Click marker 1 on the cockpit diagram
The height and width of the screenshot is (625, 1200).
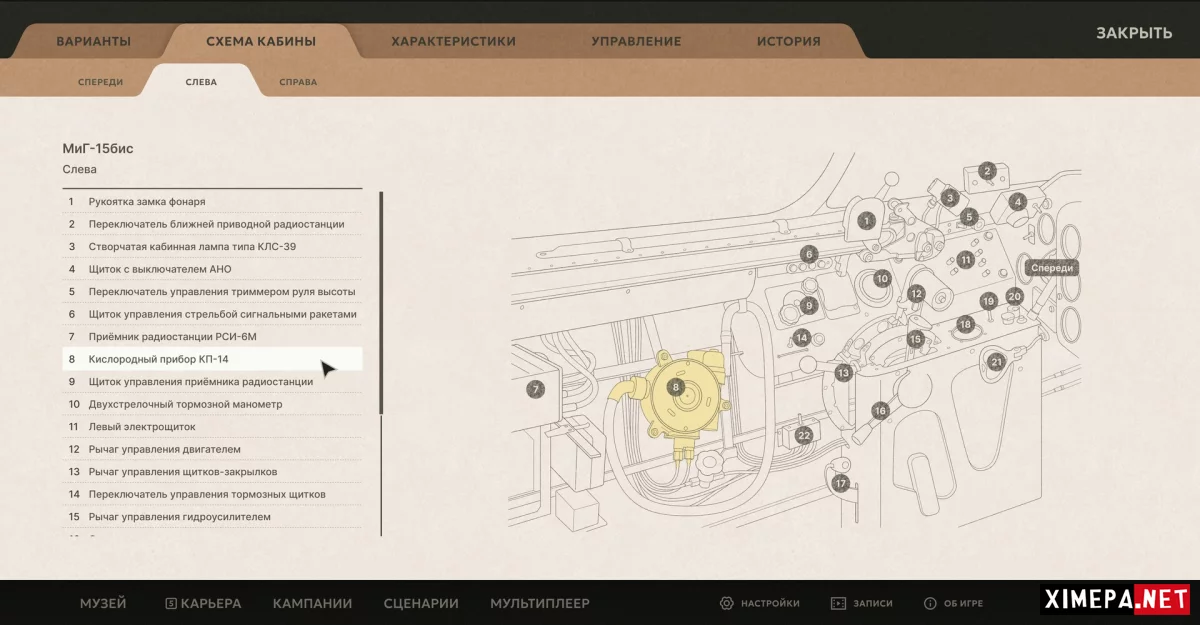click(x=867, y=220)
